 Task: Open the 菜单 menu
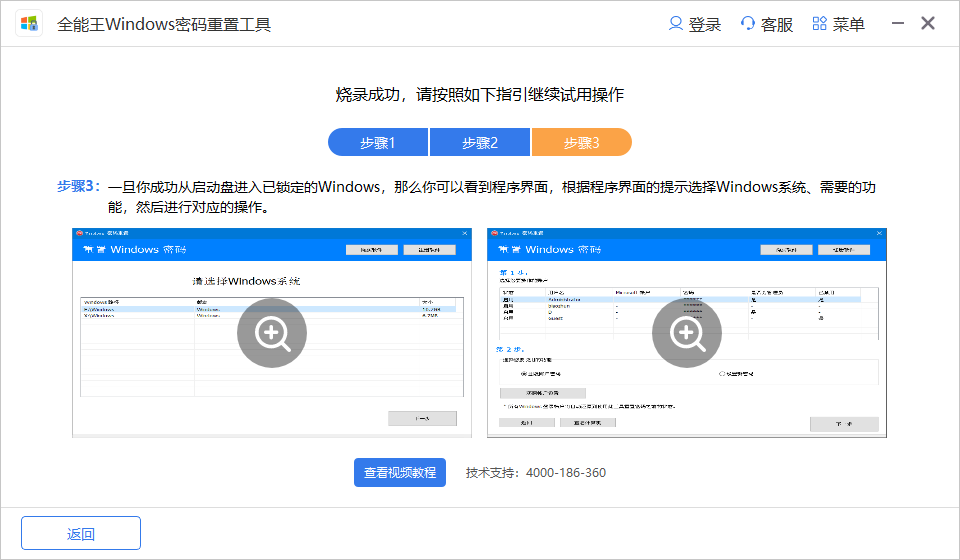(838, 24)
